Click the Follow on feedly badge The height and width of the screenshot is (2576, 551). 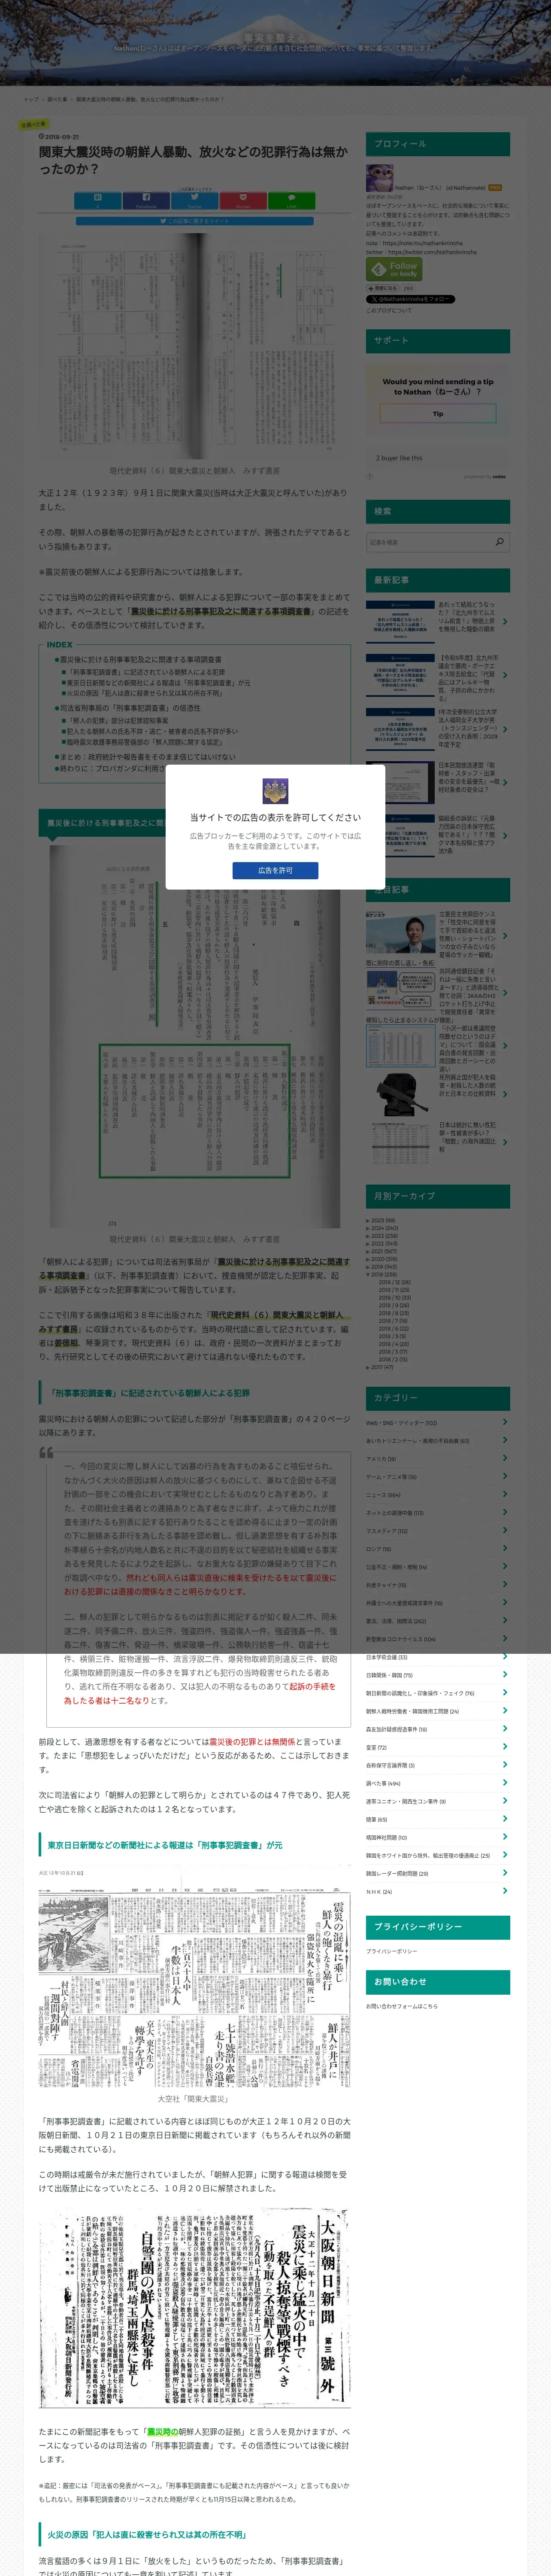[x=394, y=269]
